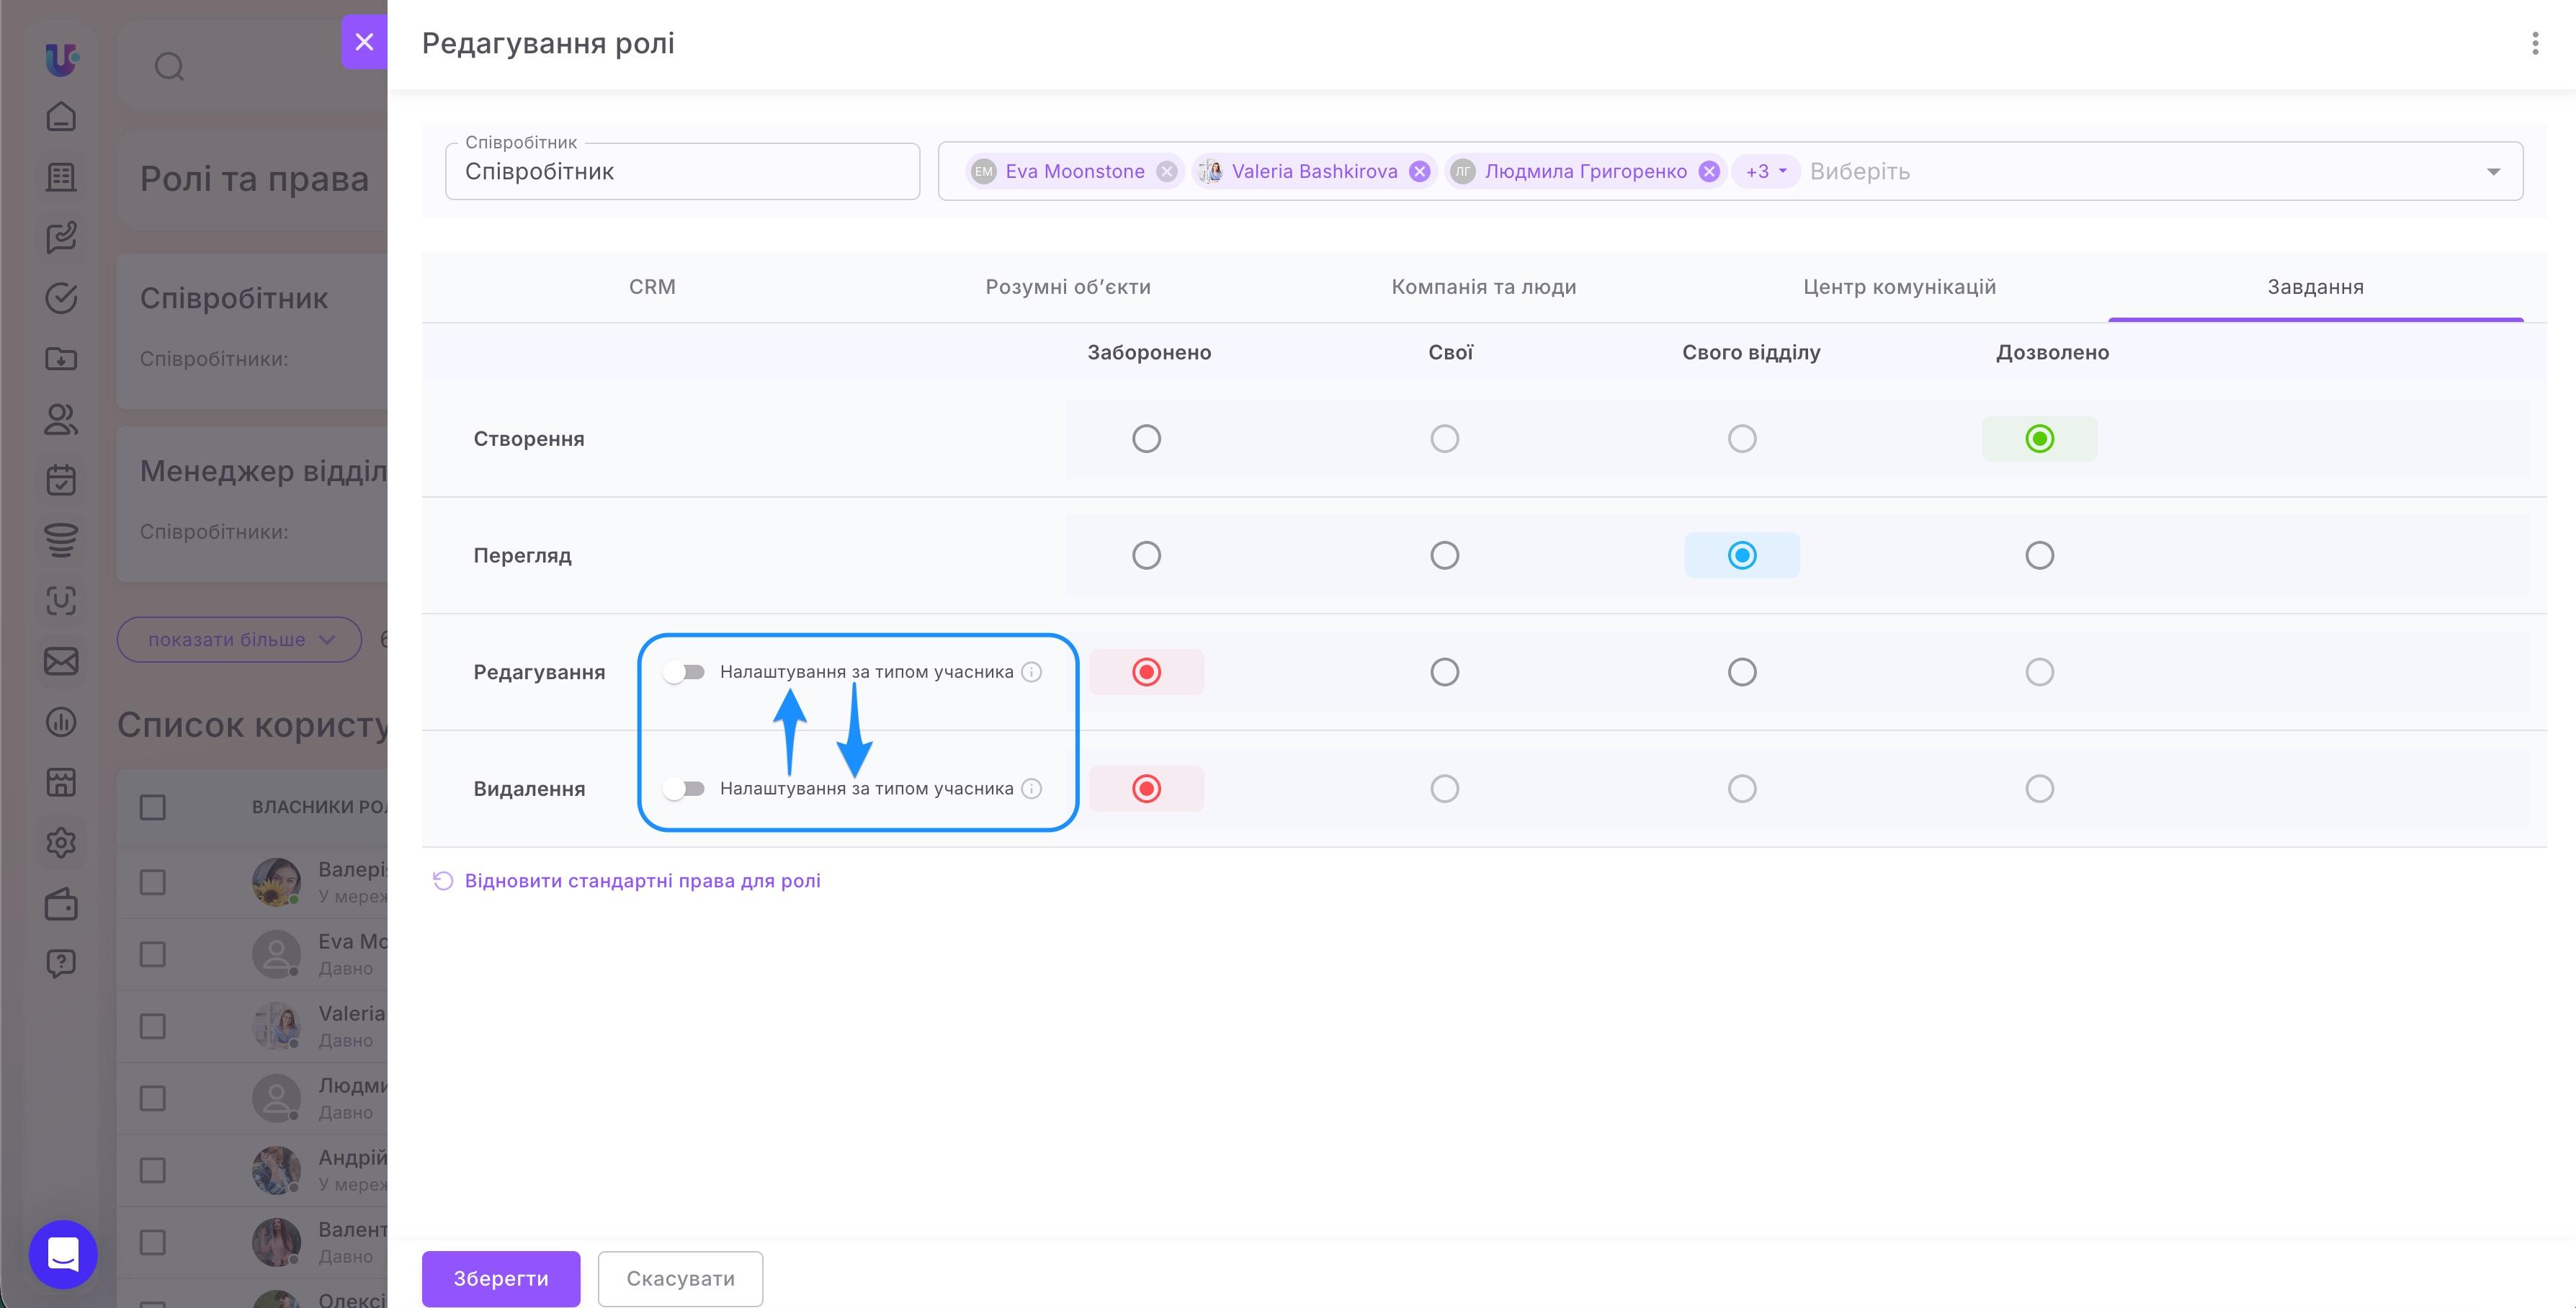
Task: Select Заборонено for the Перегляд row
Action: 1146,555
